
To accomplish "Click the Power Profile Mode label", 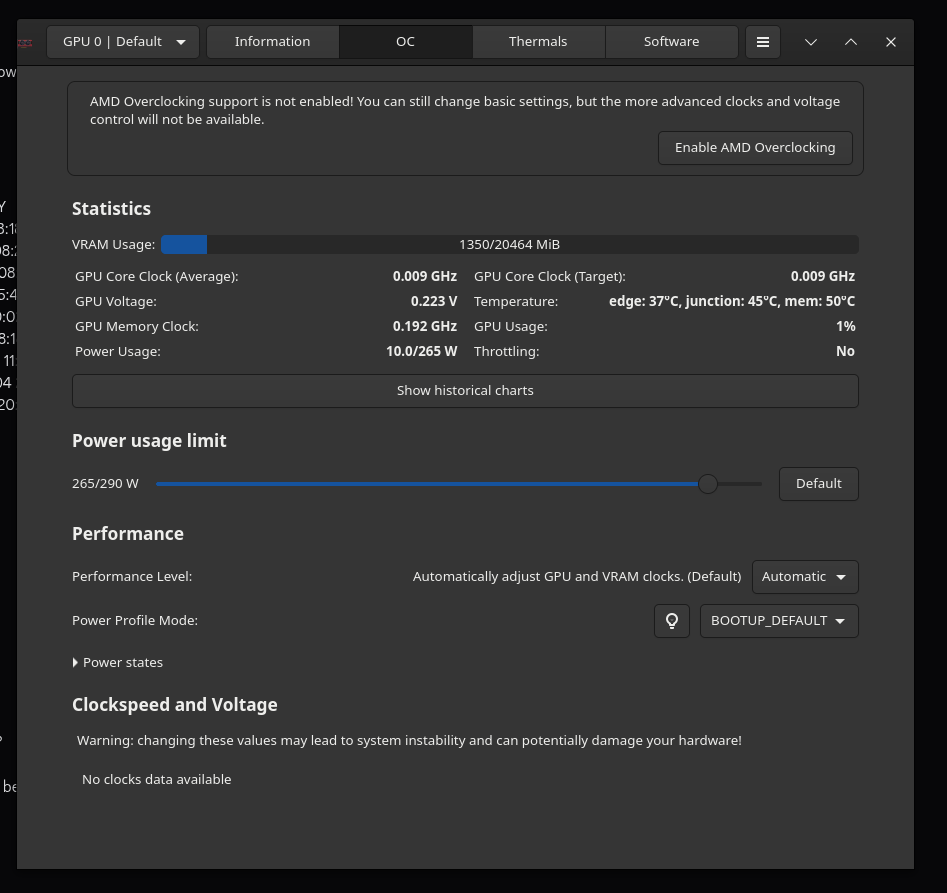I will point(135,621).
